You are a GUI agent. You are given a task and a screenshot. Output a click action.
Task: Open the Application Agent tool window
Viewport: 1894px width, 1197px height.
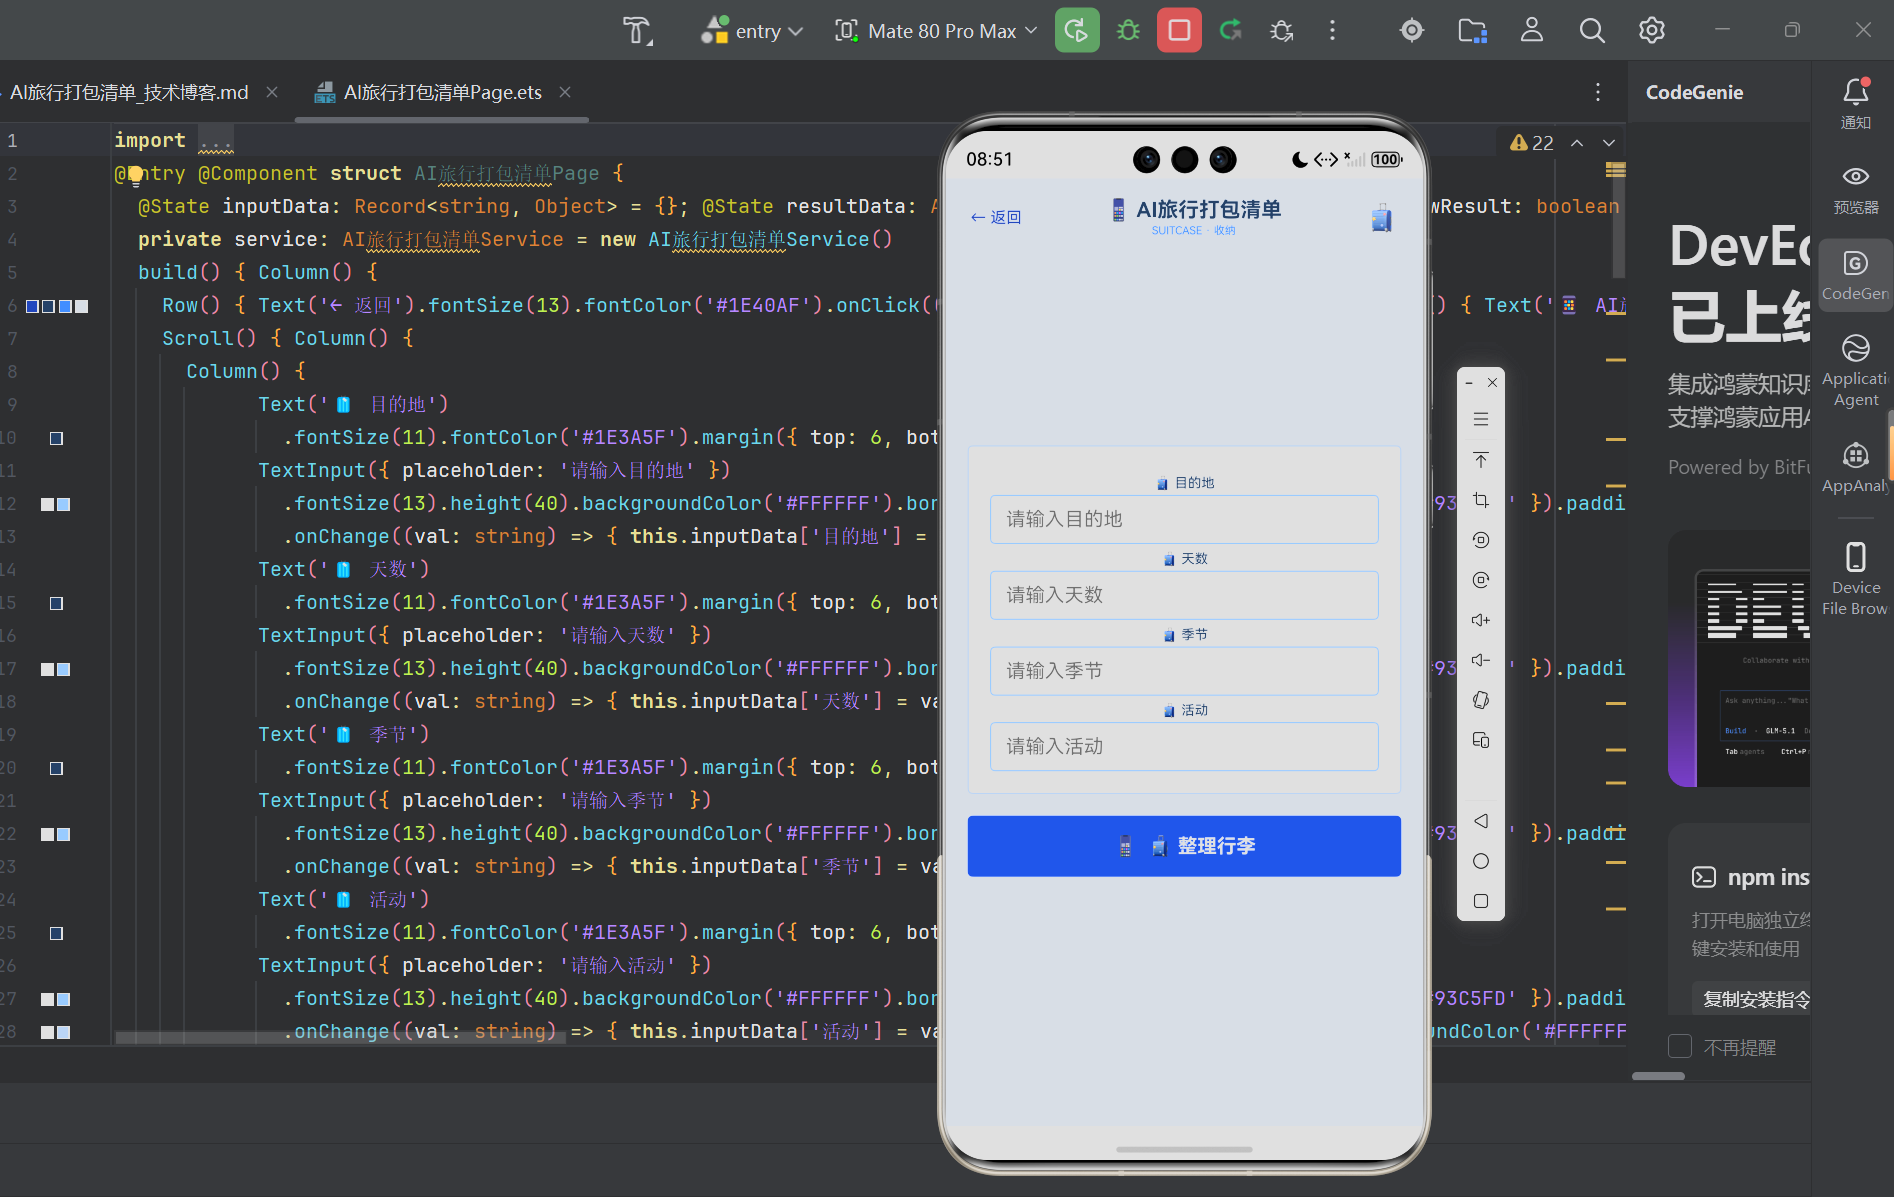click(1856, 370)
